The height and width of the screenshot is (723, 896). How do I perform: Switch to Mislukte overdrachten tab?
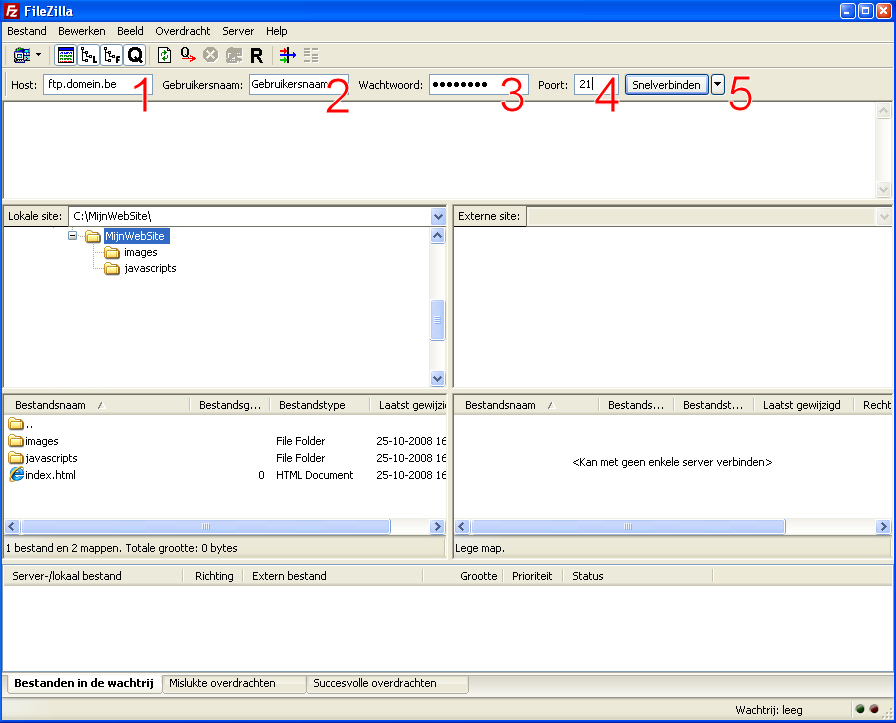[234, 684]
